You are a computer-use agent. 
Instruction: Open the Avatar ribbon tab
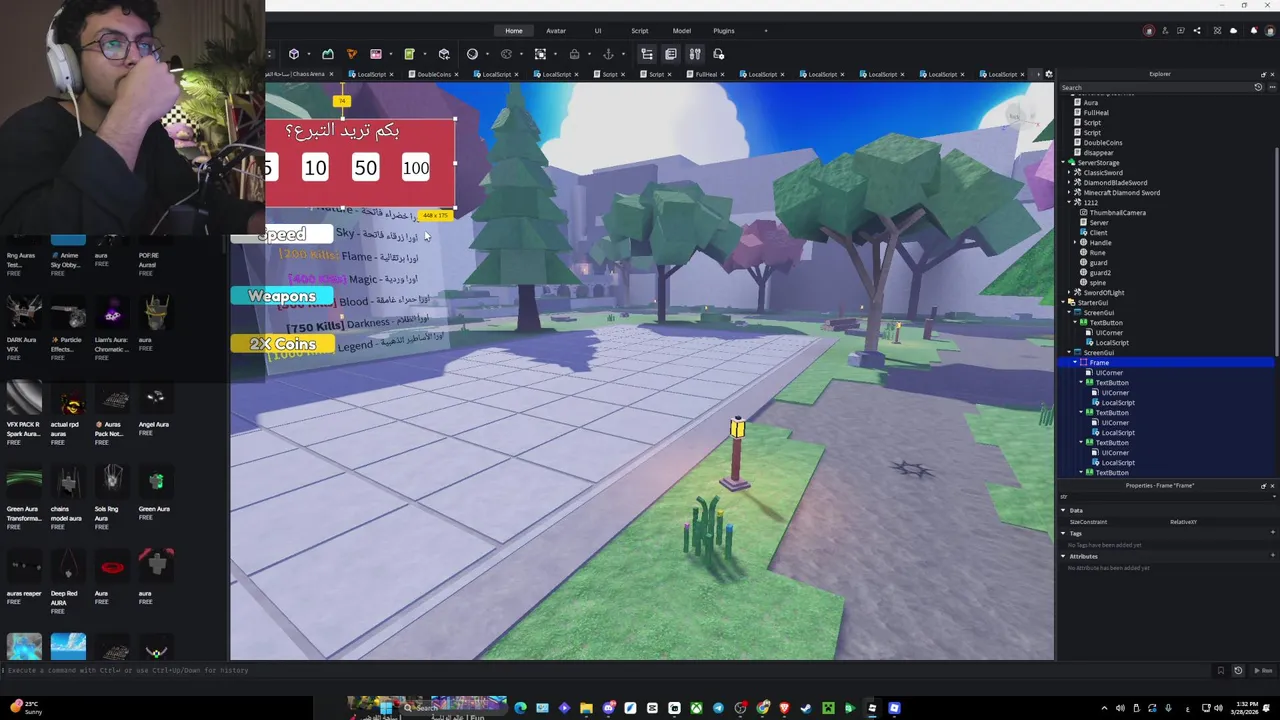click(556, 31)
